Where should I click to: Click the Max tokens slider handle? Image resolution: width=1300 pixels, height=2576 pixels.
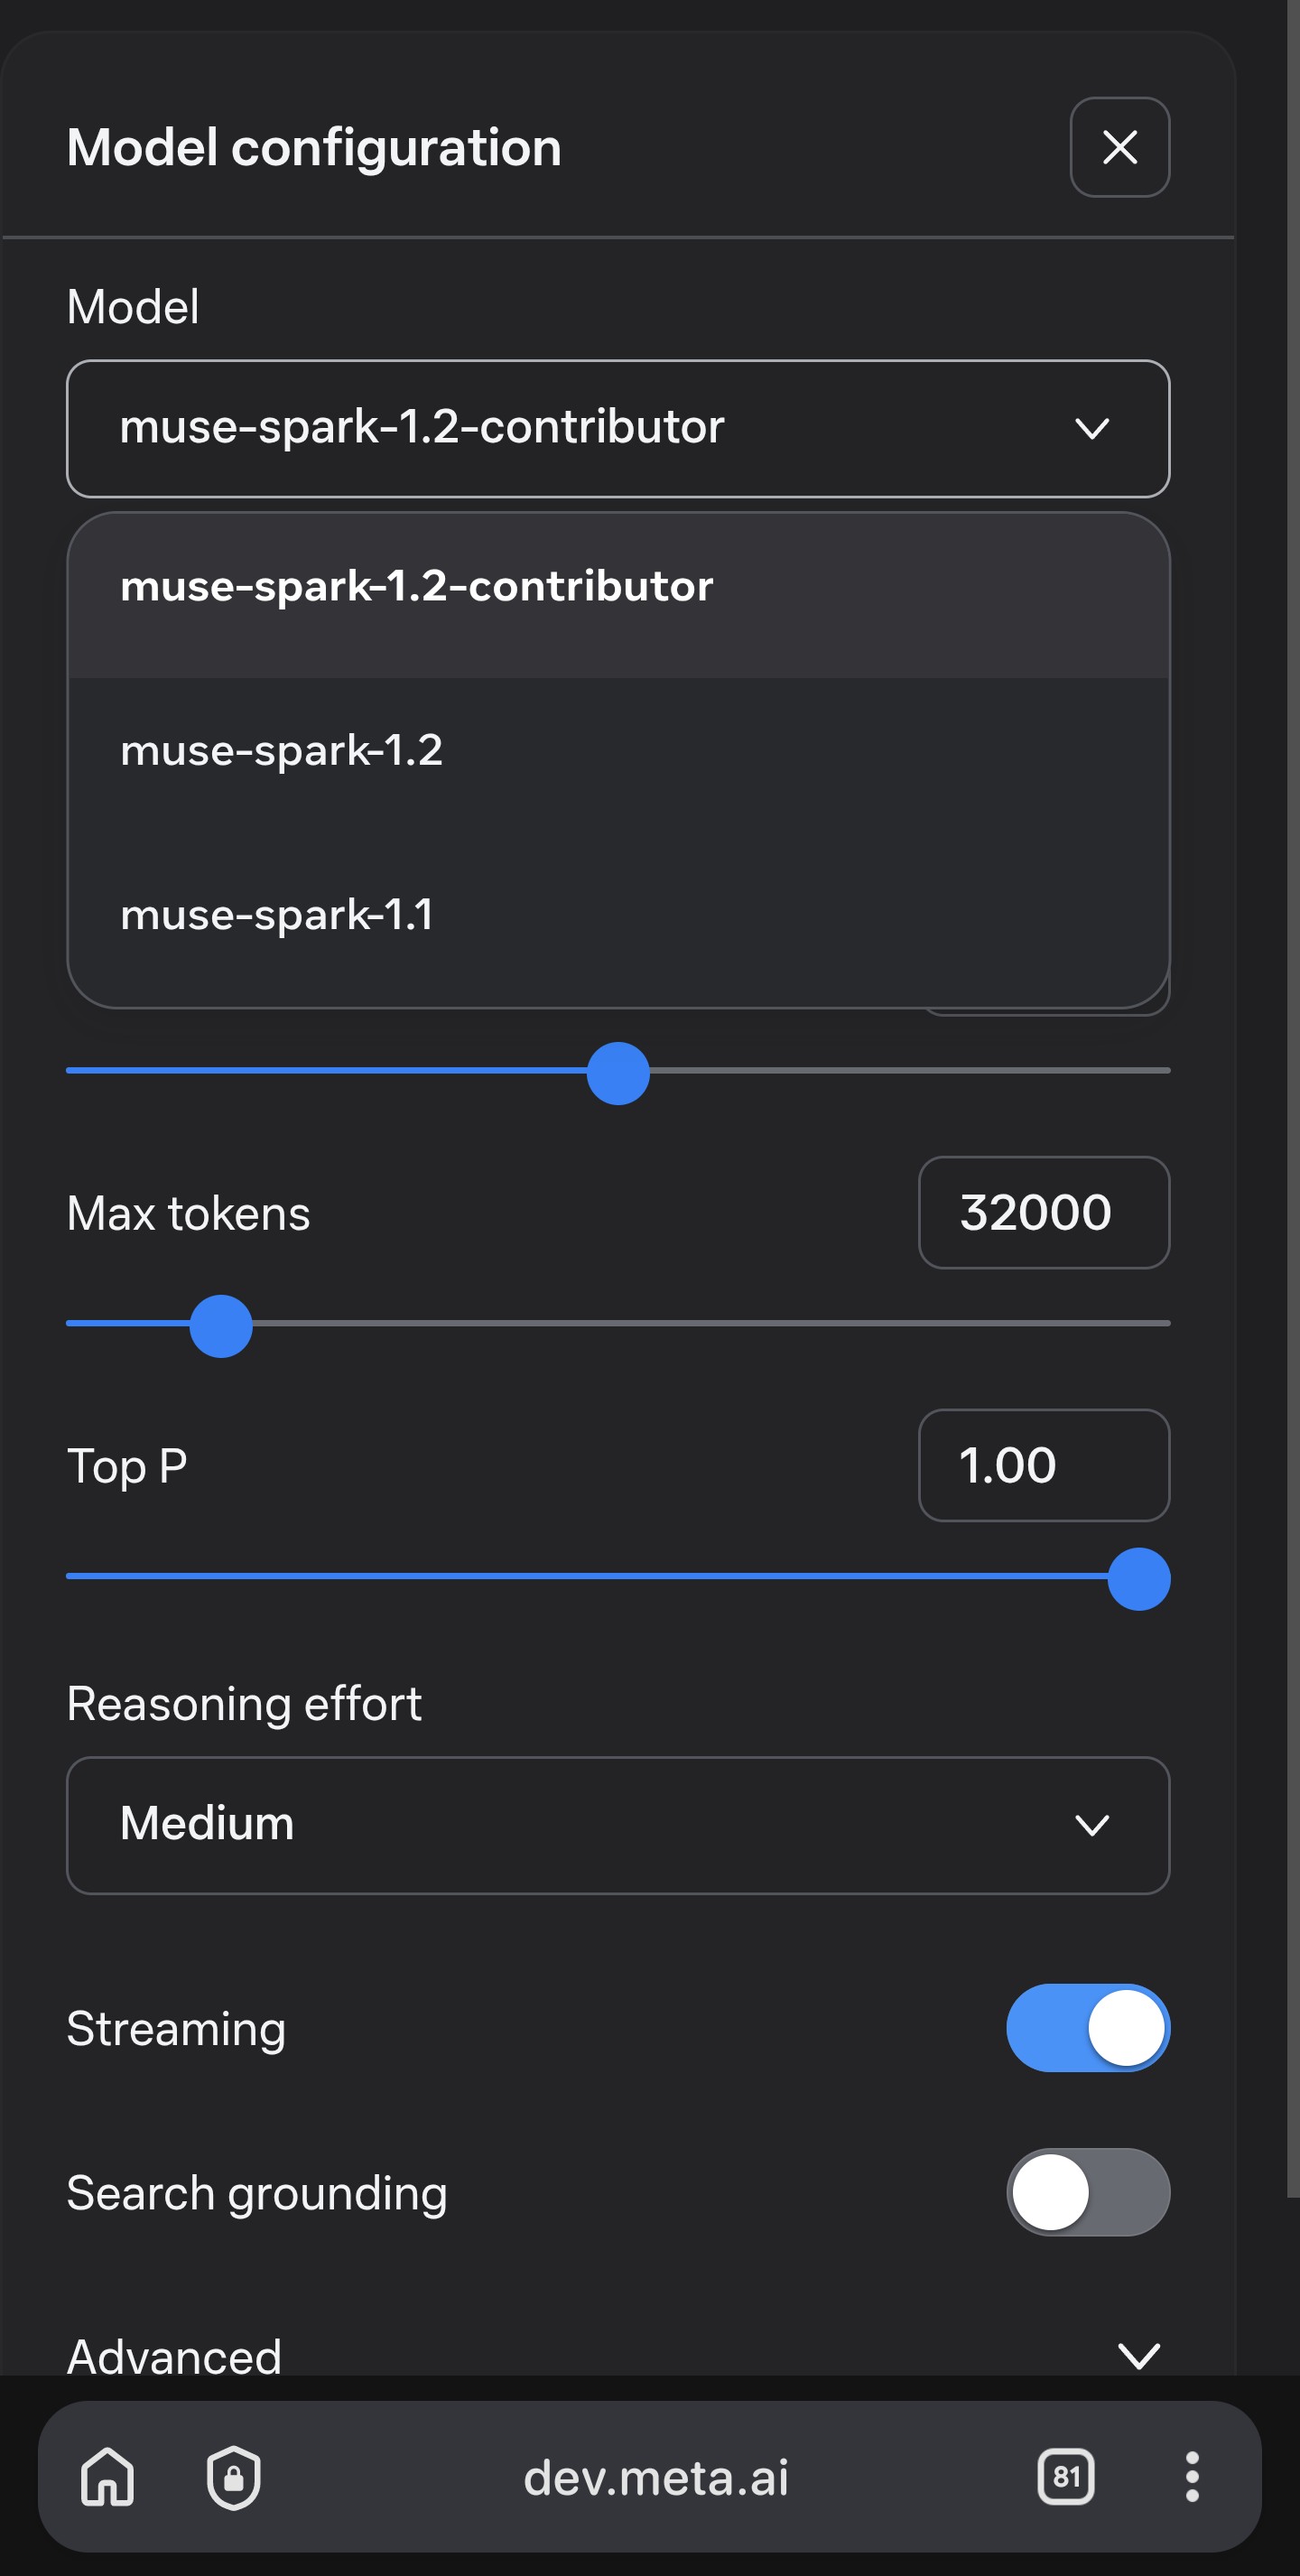[x=221, y=1326]
